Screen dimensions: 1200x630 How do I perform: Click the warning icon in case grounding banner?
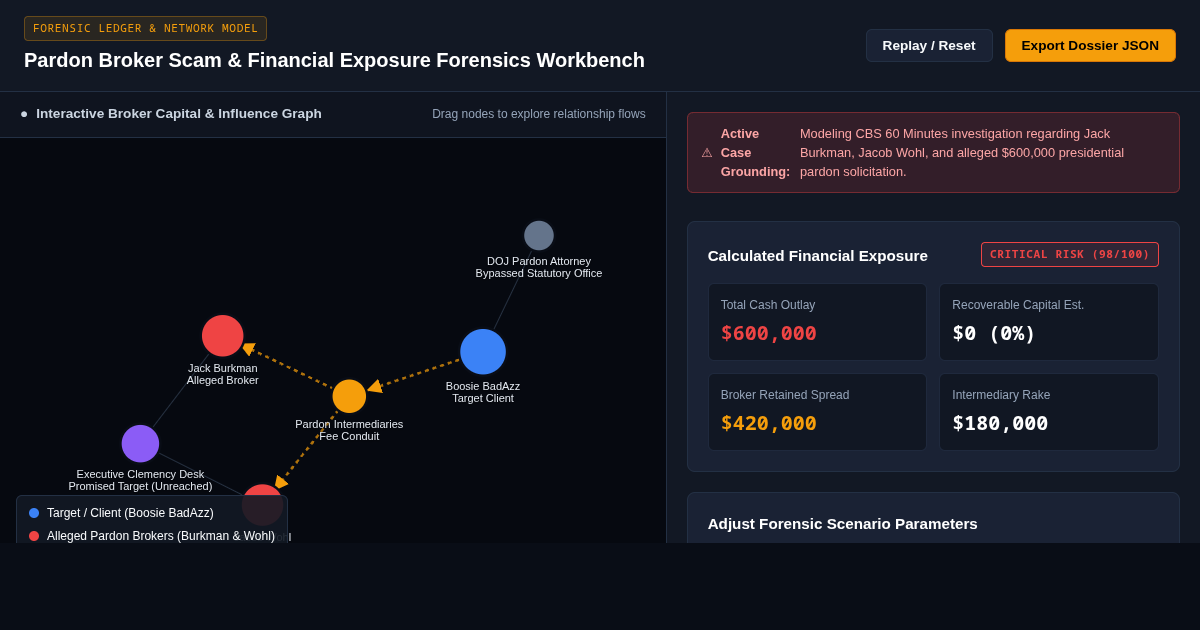pos(707,153)
